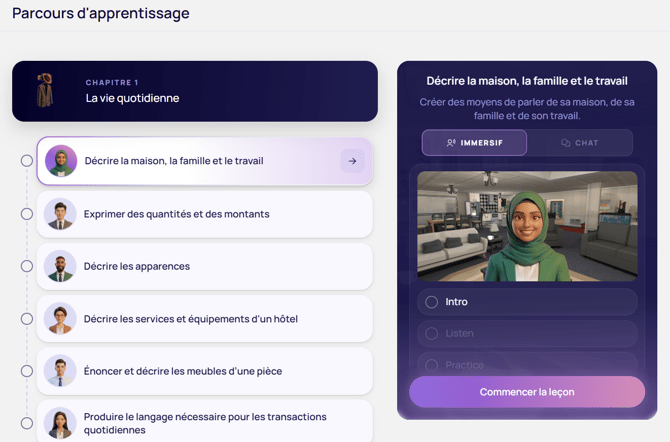The height and width of the screenshot is (442, 670).
Task: Click the living room lesson preview image
Action: tap(527, 226)
